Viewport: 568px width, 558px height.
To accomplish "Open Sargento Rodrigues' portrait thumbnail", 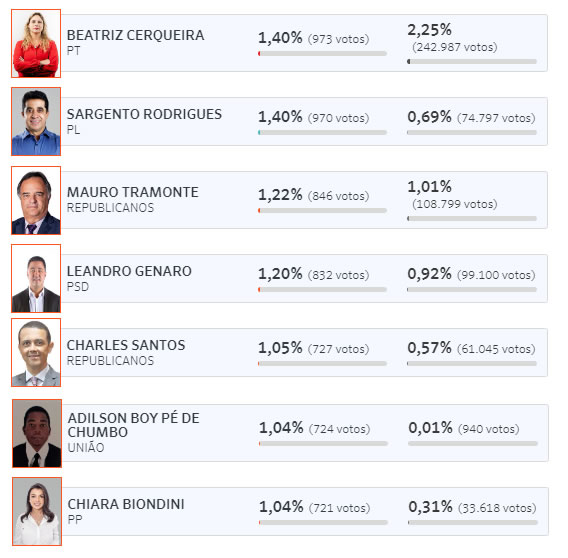I will coord(36,122).
